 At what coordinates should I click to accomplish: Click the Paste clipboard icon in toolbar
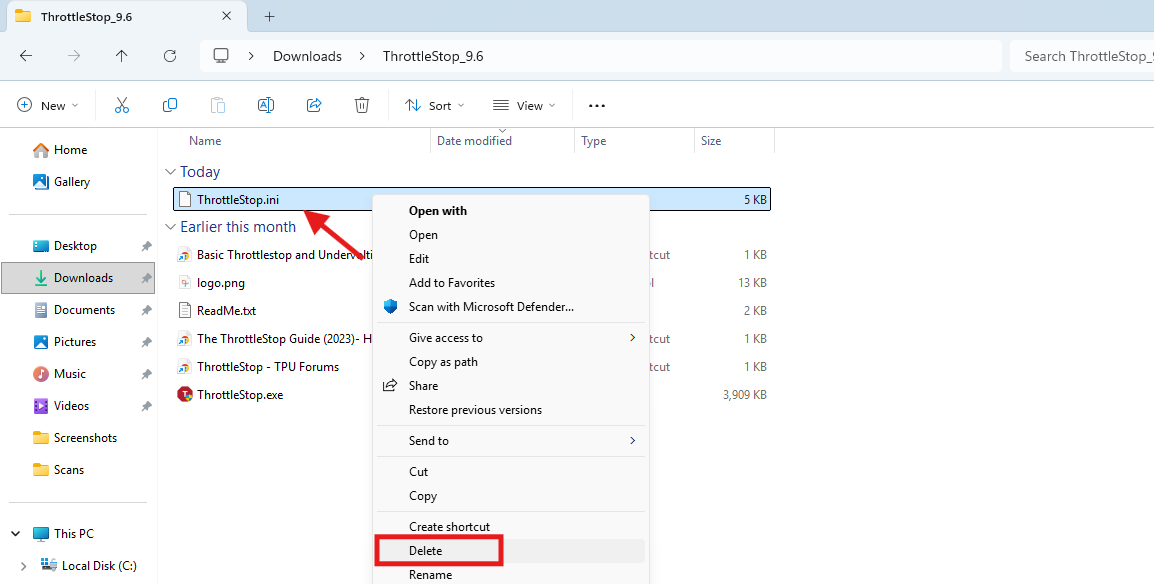click(x=218, y=105)
